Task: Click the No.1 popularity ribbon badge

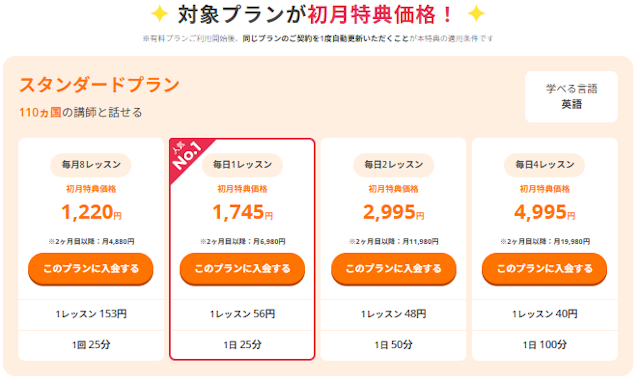Action: (x=187, y=156)
